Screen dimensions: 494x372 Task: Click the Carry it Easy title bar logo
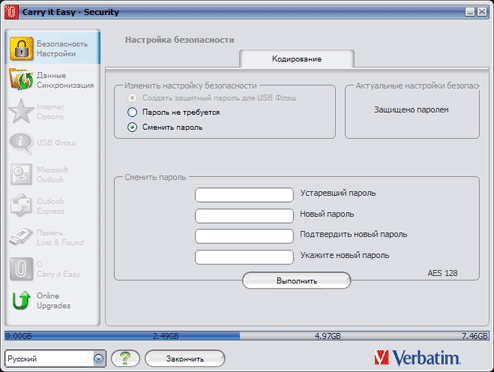coord(12,12)
